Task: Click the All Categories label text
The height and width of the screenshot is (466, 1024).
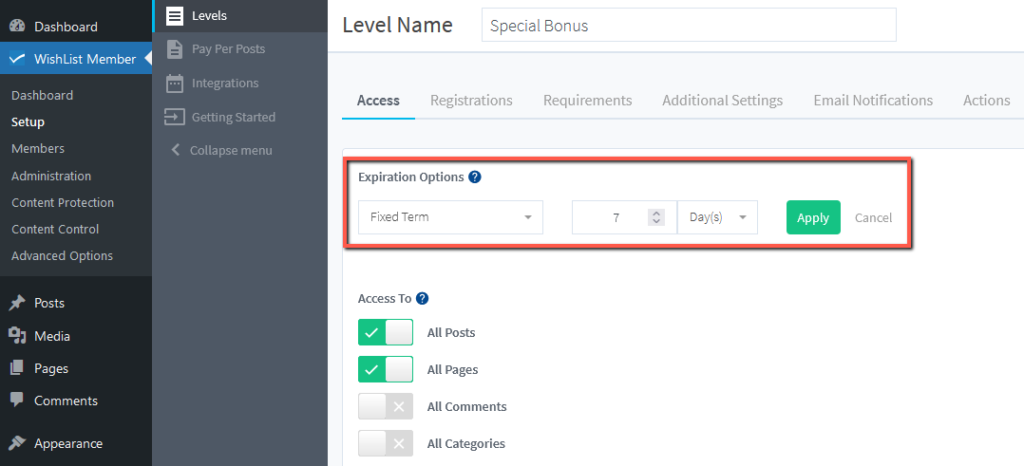Action: pyautogui.click(x=466, y=444)
